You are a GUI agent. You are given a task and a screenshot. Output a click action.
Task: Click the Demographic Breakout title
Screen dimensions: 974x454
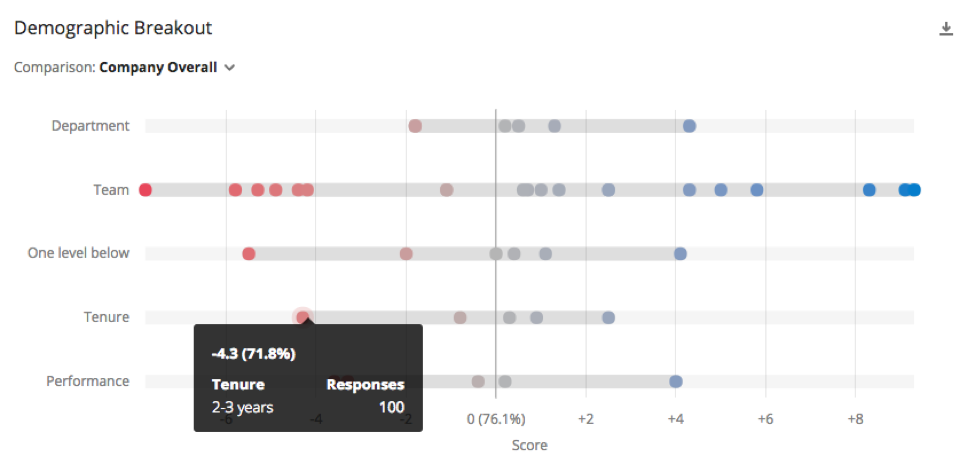click(x=113, y=28)
